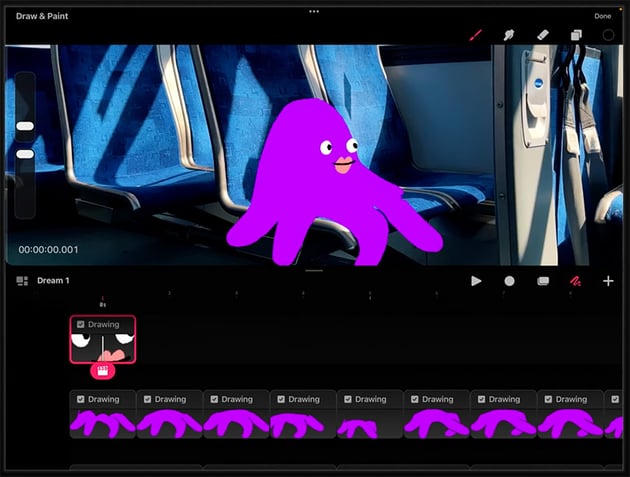Tap the red clip action badge below selected drawing
The image size is (630, 477).
tap(102, 371)
